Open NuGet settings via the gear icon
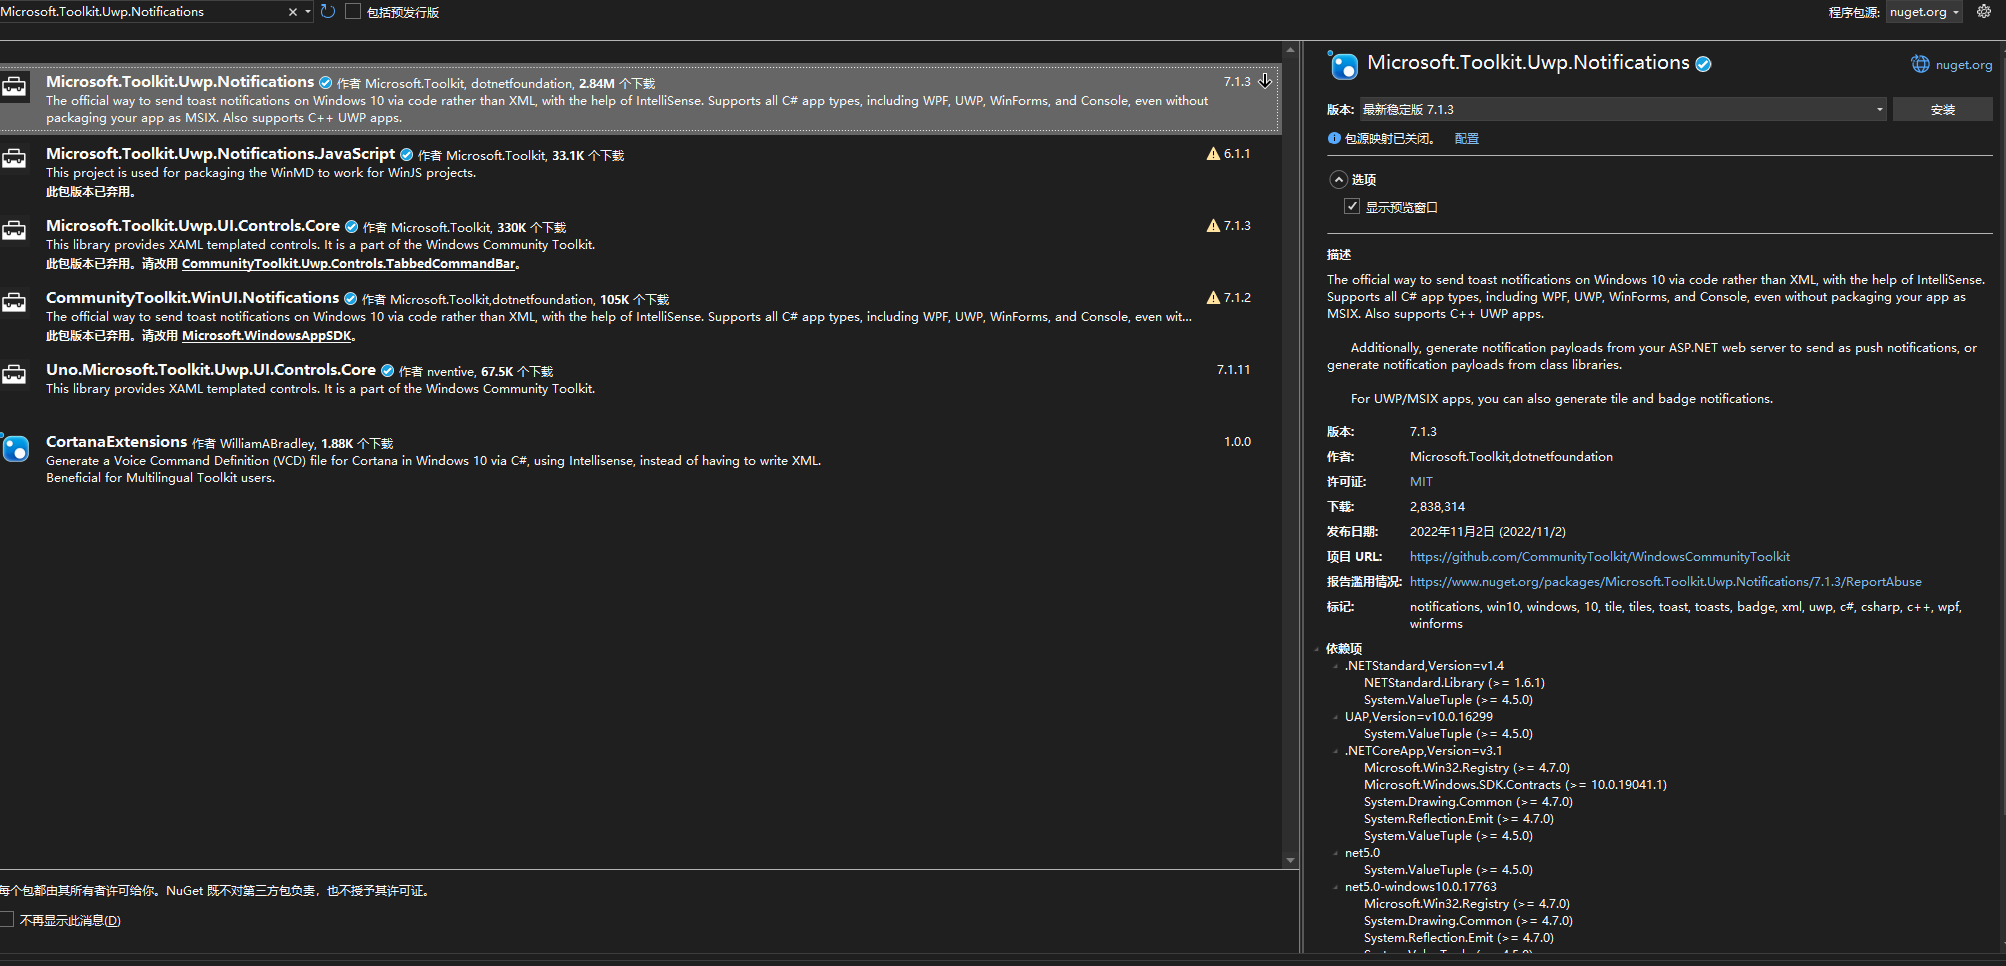This screenshot has width=2006, height=966. pyautogui.click(x=1984, y=12)
